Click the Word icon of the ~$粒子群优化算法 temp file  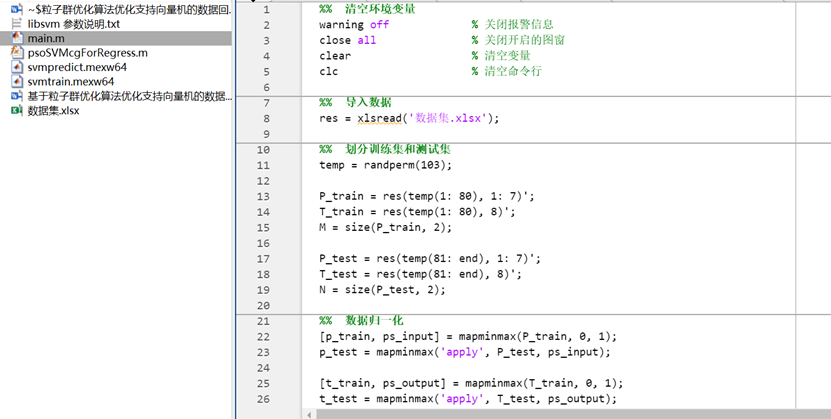[17, 9]
